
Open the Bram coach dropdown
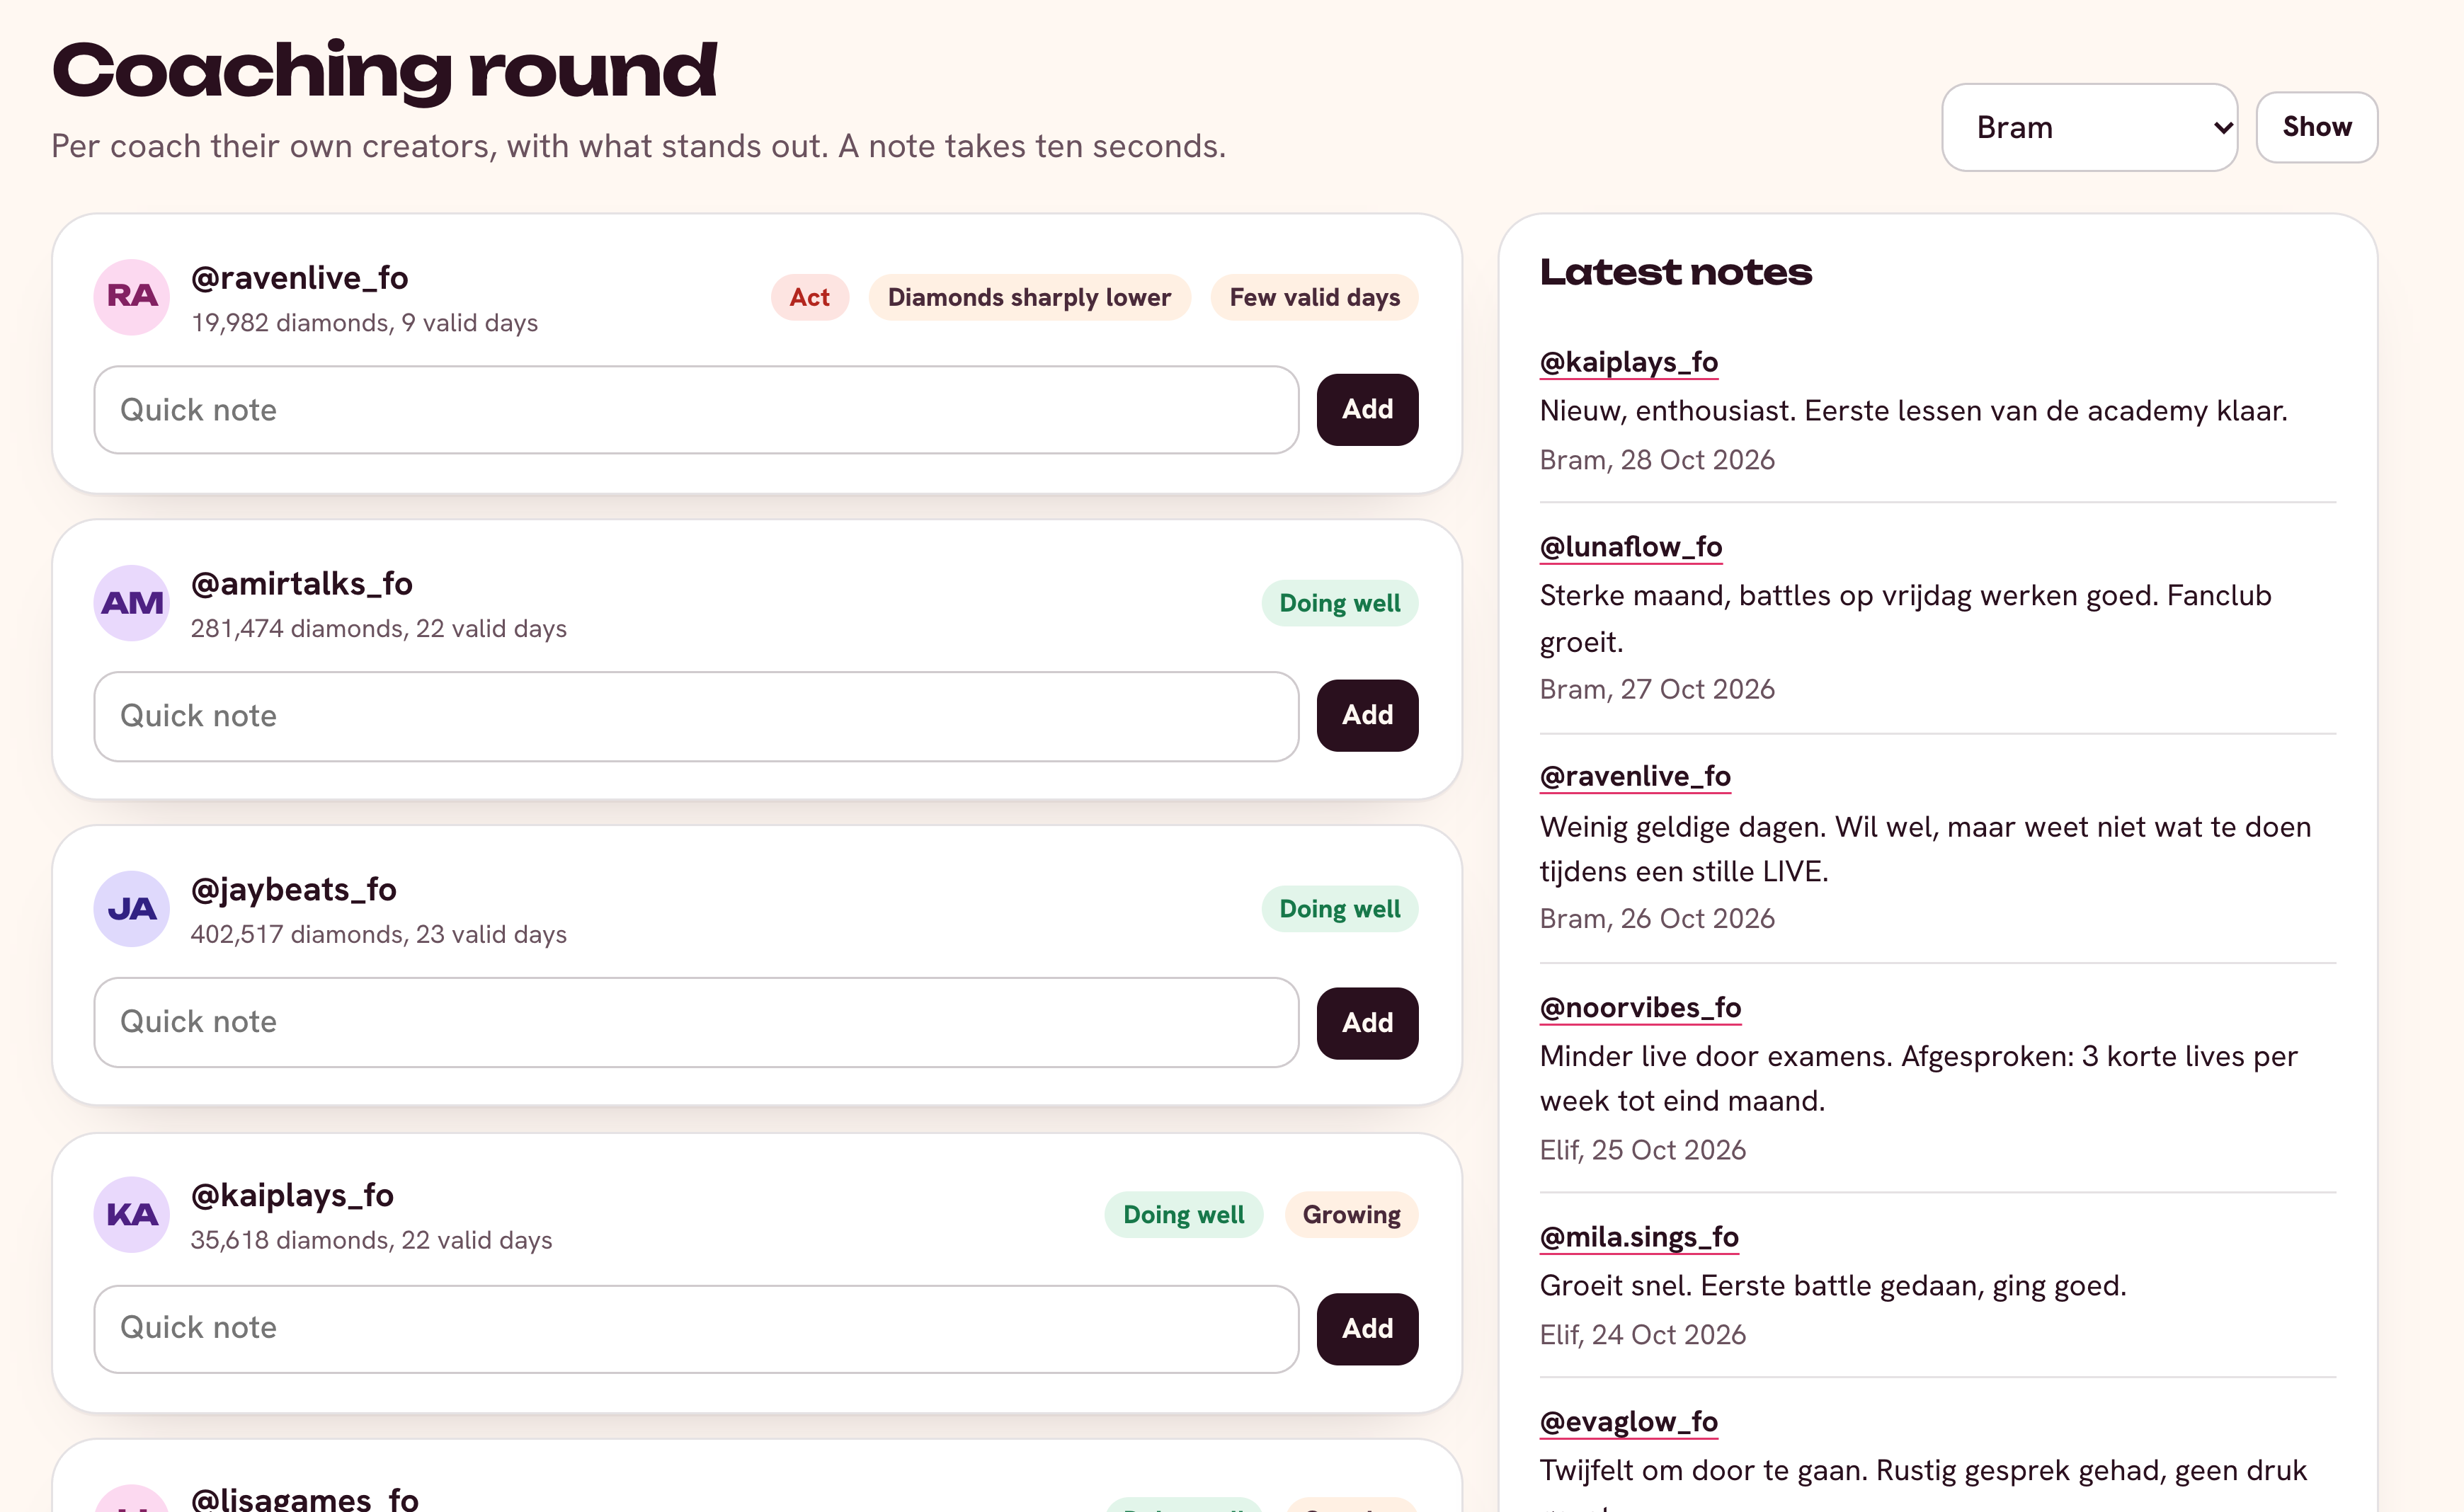(x=2089, y=127)
